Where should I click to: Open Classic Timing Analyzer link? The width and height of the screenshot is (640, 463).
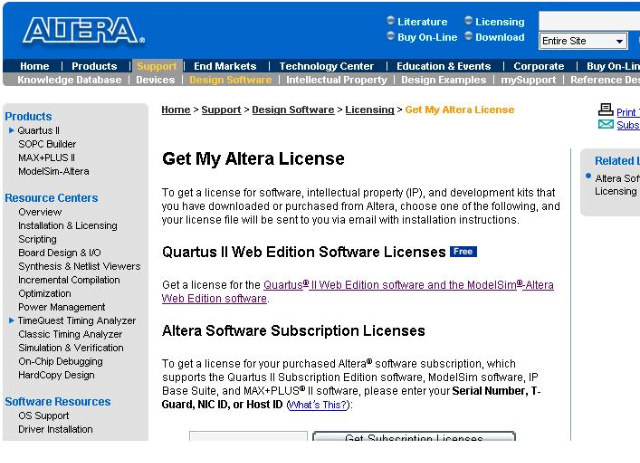[x=70, y=334]
